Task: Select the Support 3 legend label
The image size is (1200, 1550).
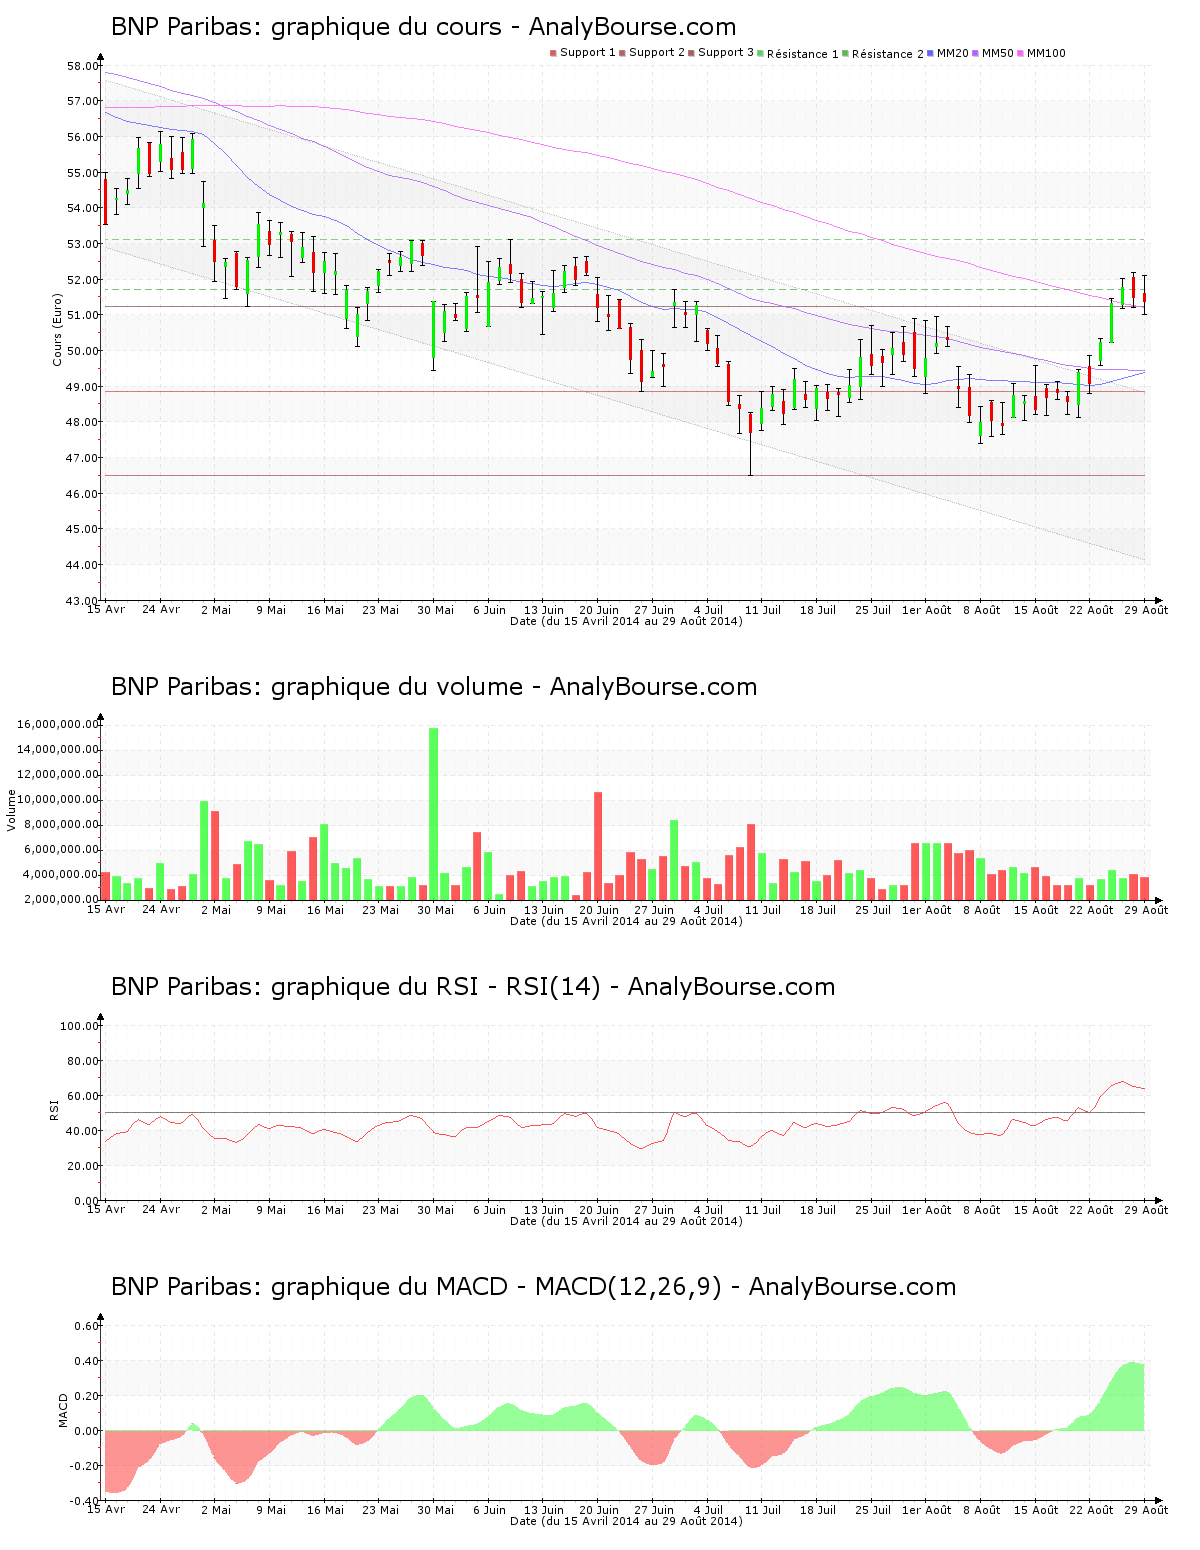Action: (726, 53)
